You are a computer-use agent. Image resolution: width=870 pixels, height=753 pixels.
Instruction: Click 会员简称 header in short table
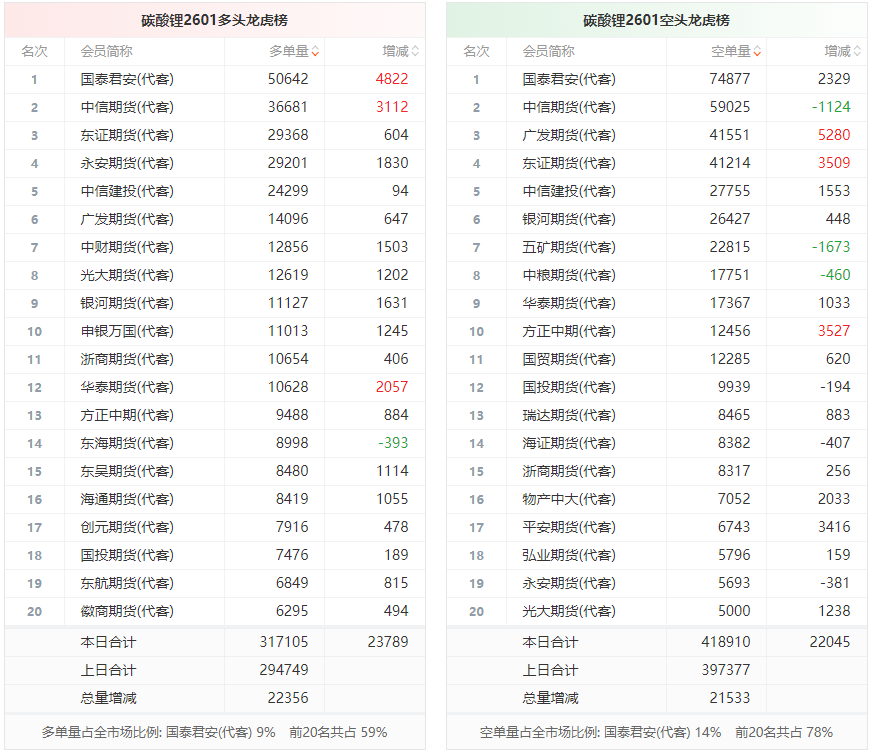point(549,52)
